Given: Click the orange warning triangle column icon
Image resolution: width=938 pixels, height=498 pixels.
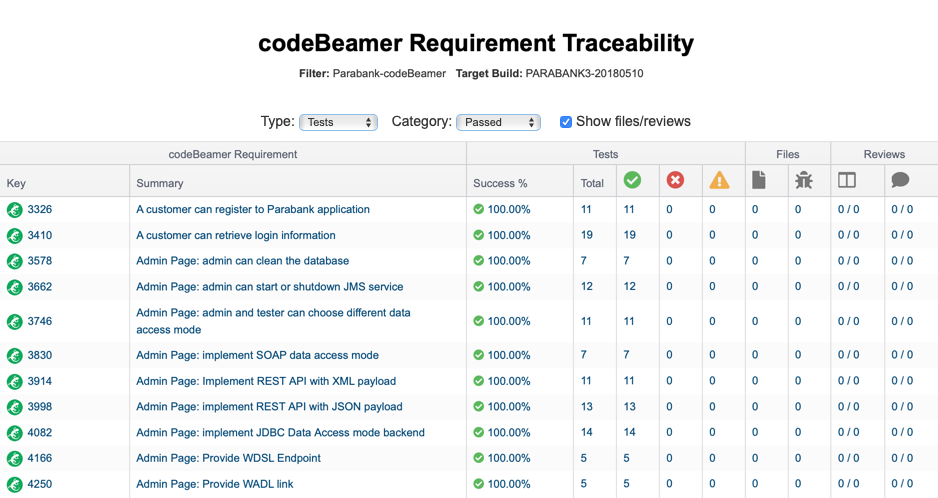Looking at the screenshot, I should point(719,180).
